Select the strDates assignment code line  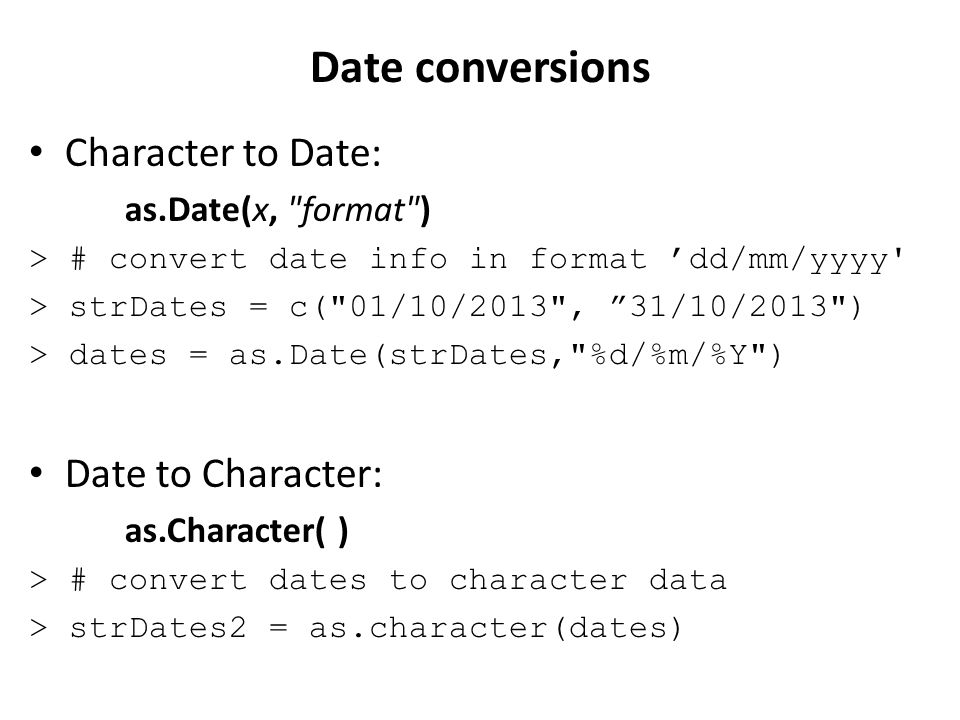[x=446, y=307]
